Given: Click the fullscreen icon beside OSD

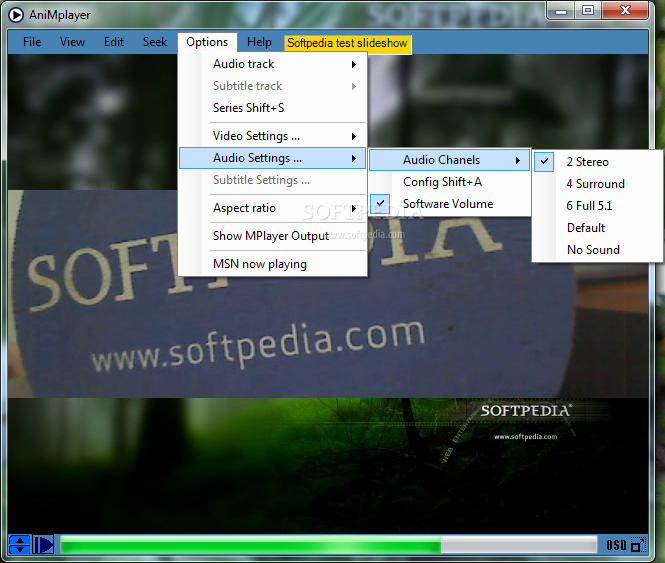Looking at the screenshot, I should pyautogui.click(x=638, y=545).
